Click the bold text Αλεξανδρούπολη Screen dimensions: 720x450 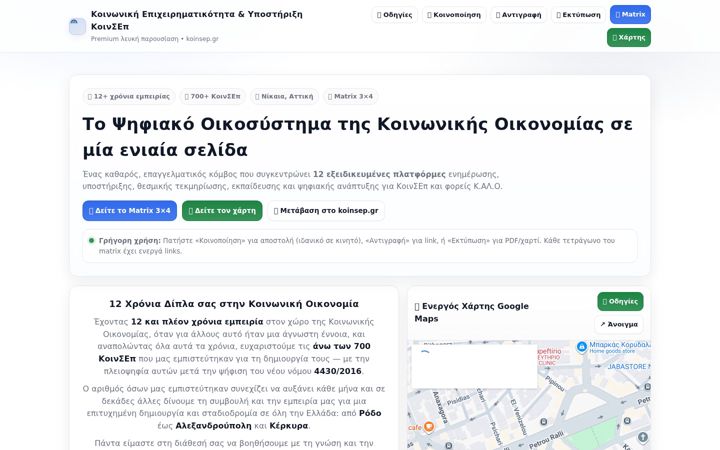coord(214,426)
